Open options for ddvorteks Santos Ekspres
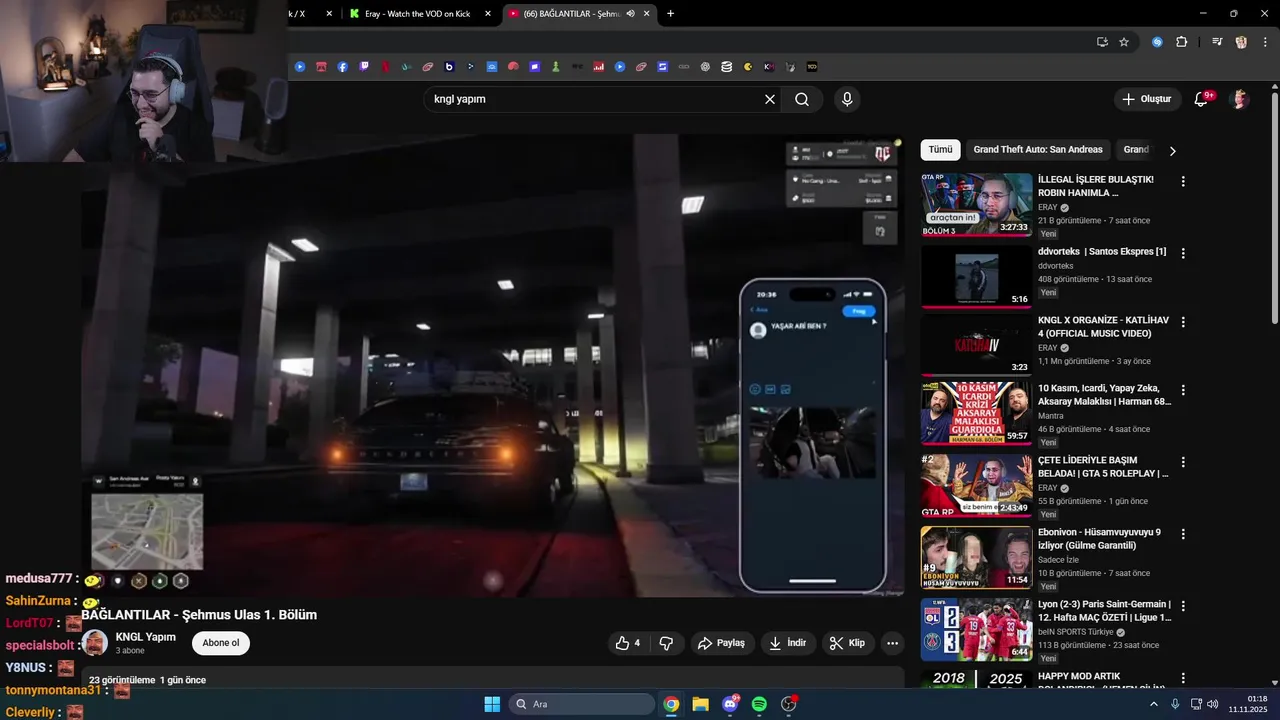The width and height of the screenshot is (1280, 720). click(x=1183, y=254)
